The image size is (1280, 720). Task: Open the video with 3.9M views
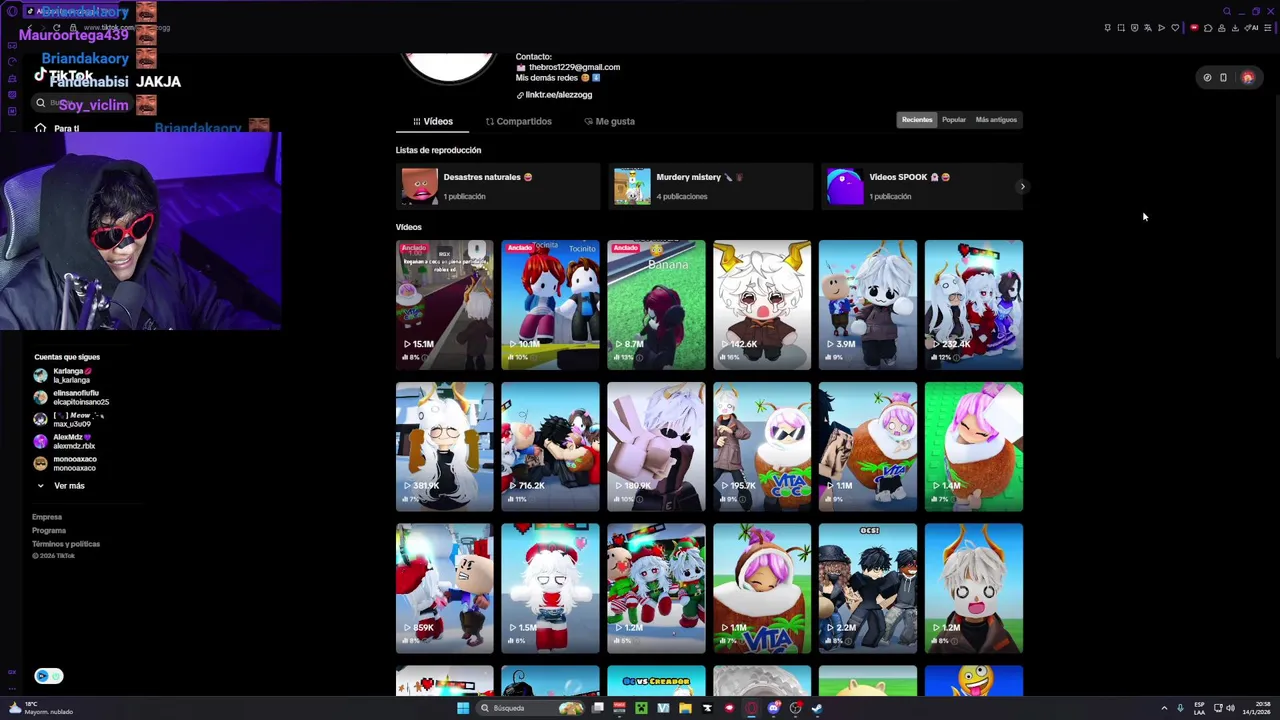click(x=868, y=305)
